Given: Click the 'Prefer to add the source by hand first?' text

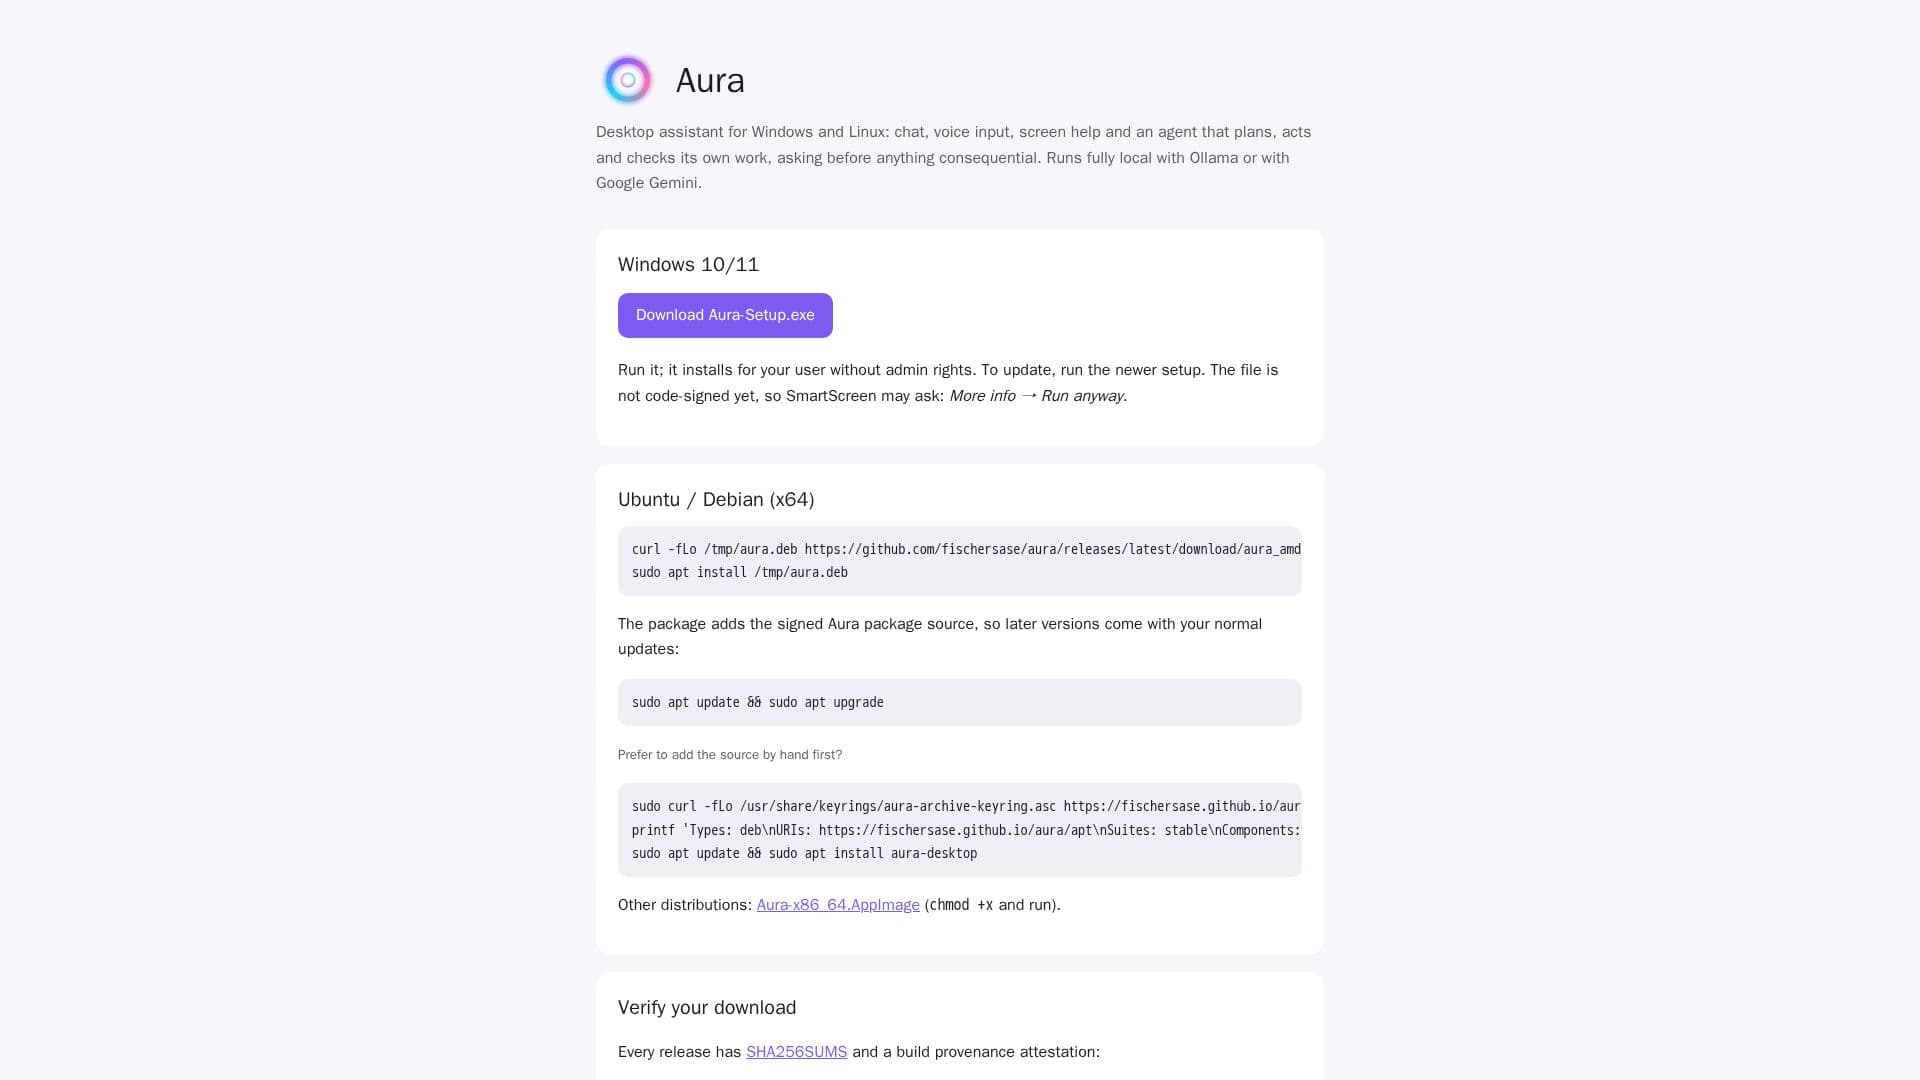Looking at the screenshot, I should point(730,755).
